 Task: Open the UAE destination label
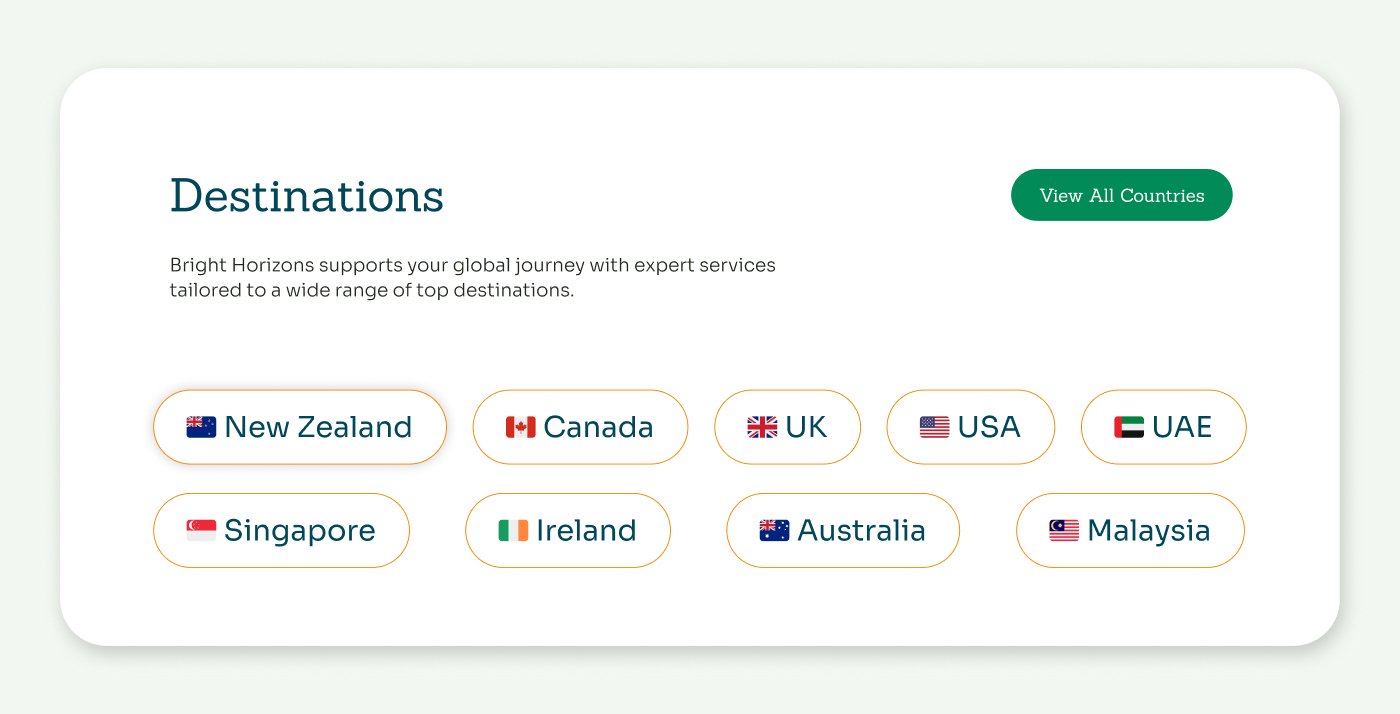click(x=1182, y=427)
